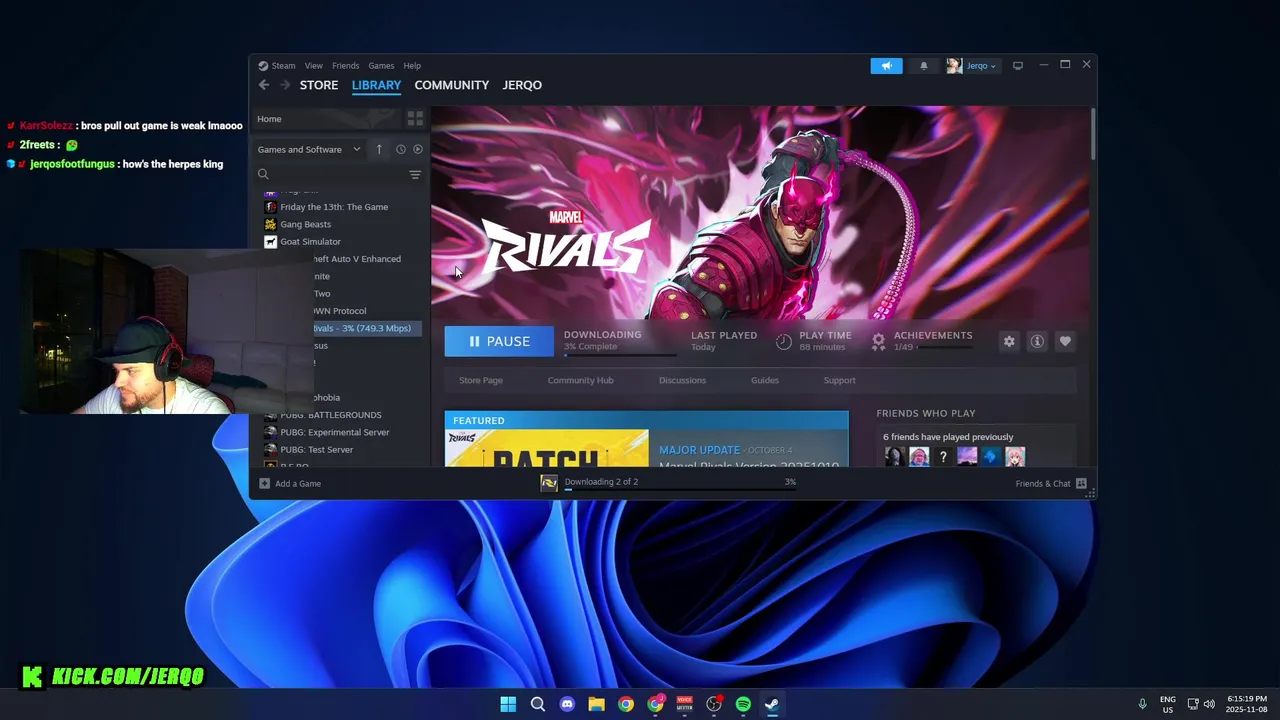Open the Store Page link
The width and height of the screenshot is (1280, 720).
pyautogui.click(x=481, y=380)
